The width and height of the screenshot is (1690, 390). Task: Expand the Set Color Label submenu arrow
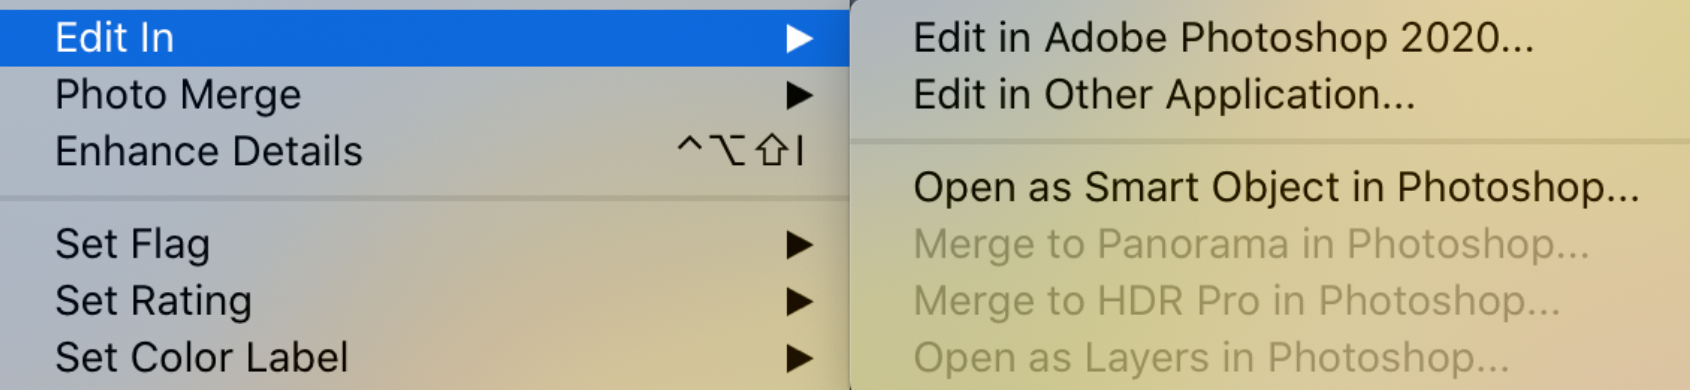(x=799, y=358)
